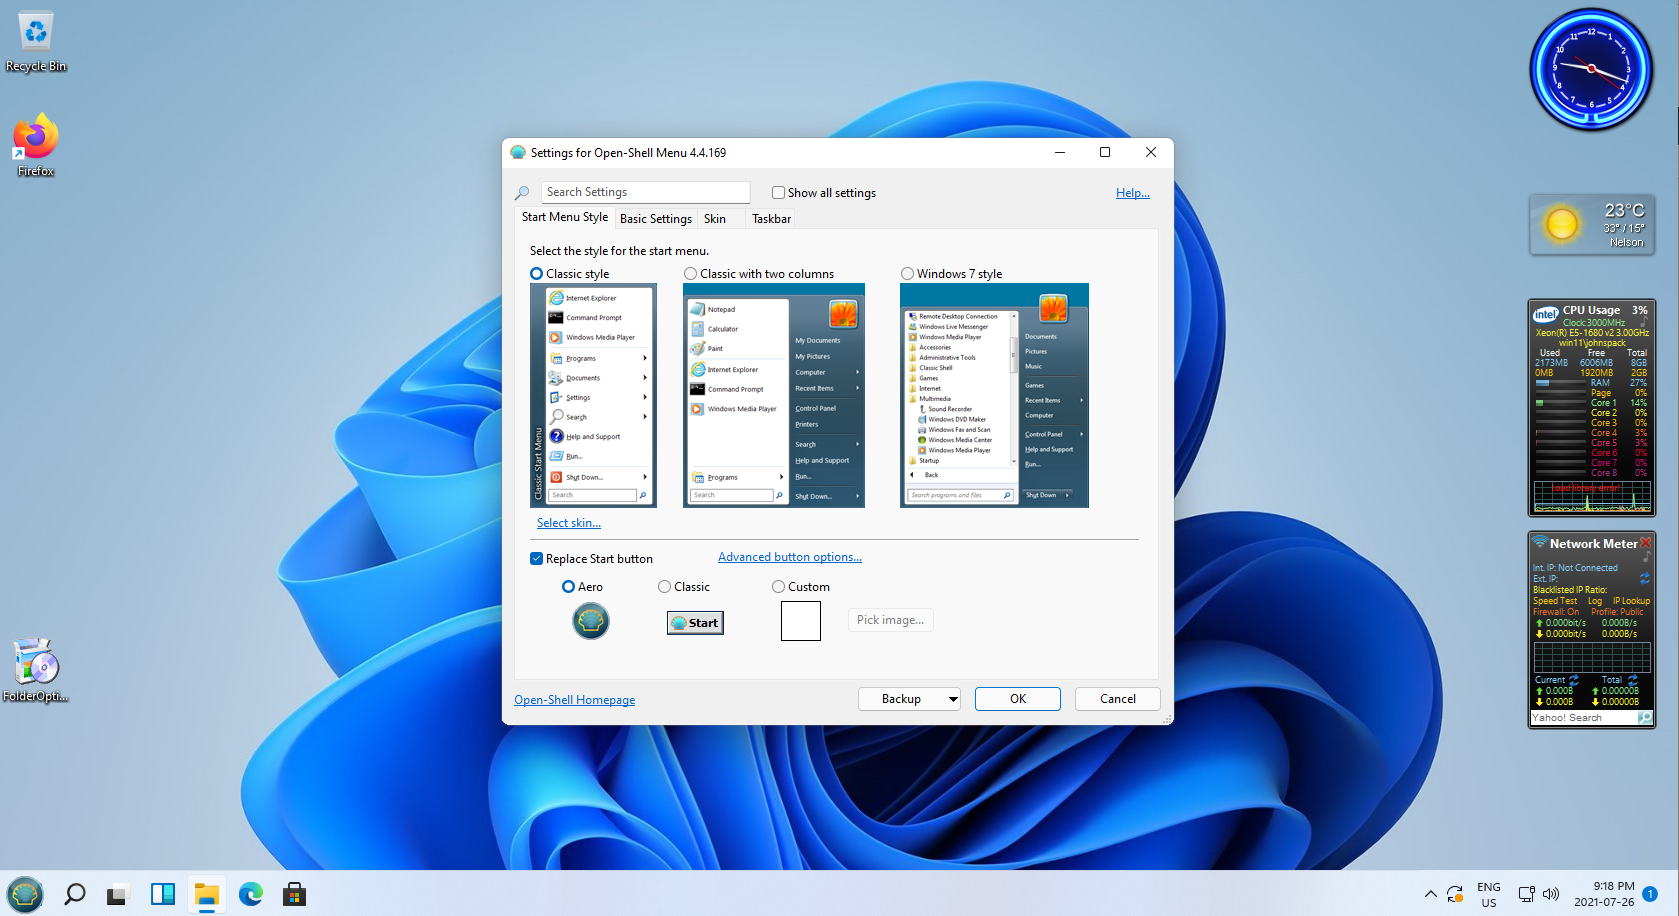Image resolution: width=1679 pixels, height=916 pixels.
Task: Select the Custom button radio option
Action: tap(779, 587)
